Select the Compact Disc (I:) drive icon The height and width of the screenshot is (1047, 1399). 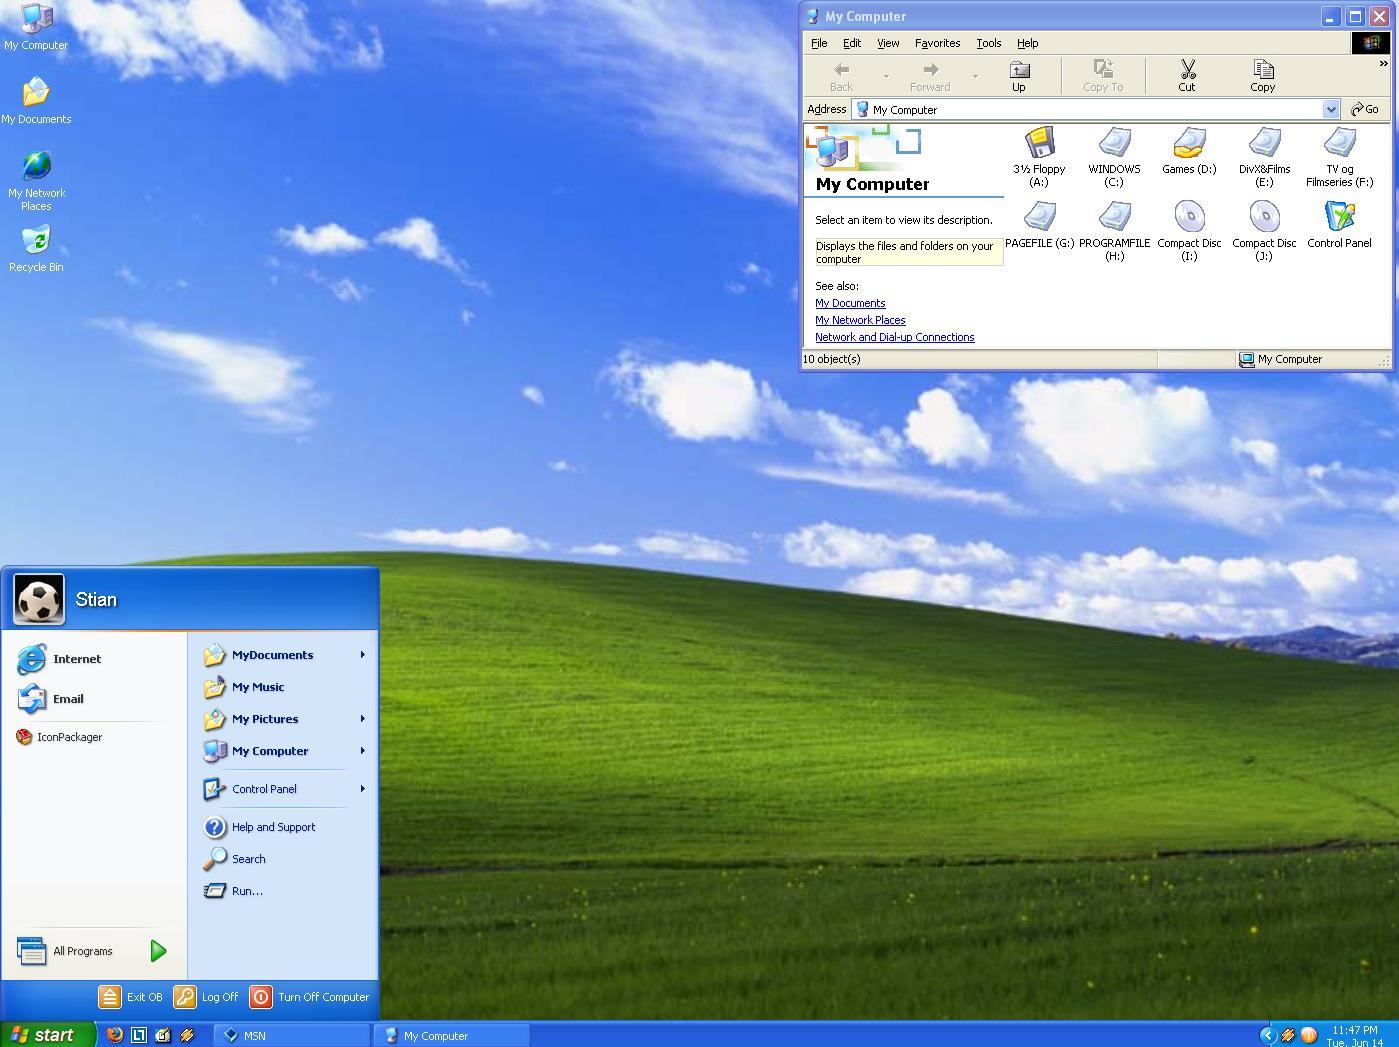coord(1189,217)
